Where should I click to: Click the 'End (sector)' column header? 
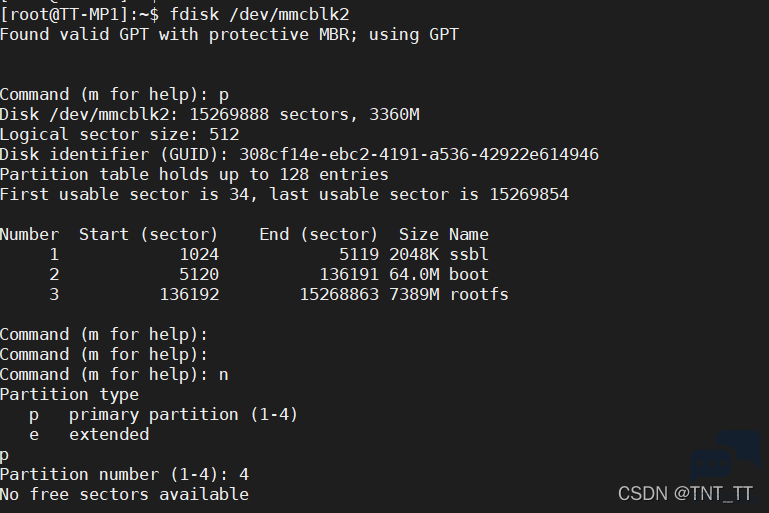318,234
